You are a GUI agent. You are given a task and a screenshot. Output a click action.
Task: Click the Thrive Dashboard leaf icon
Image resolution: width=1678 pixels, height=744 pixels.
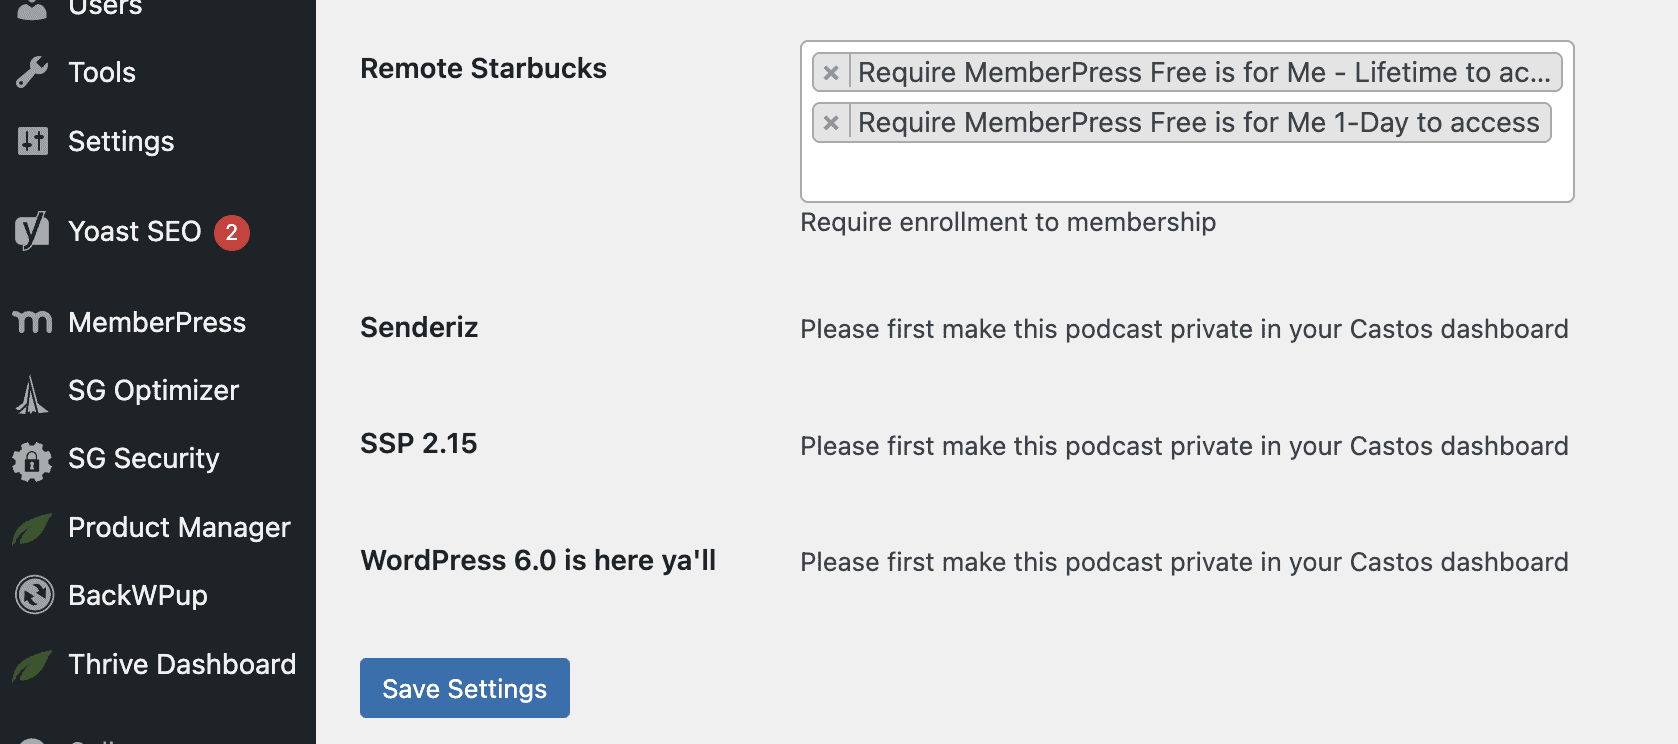coord(32,665)
